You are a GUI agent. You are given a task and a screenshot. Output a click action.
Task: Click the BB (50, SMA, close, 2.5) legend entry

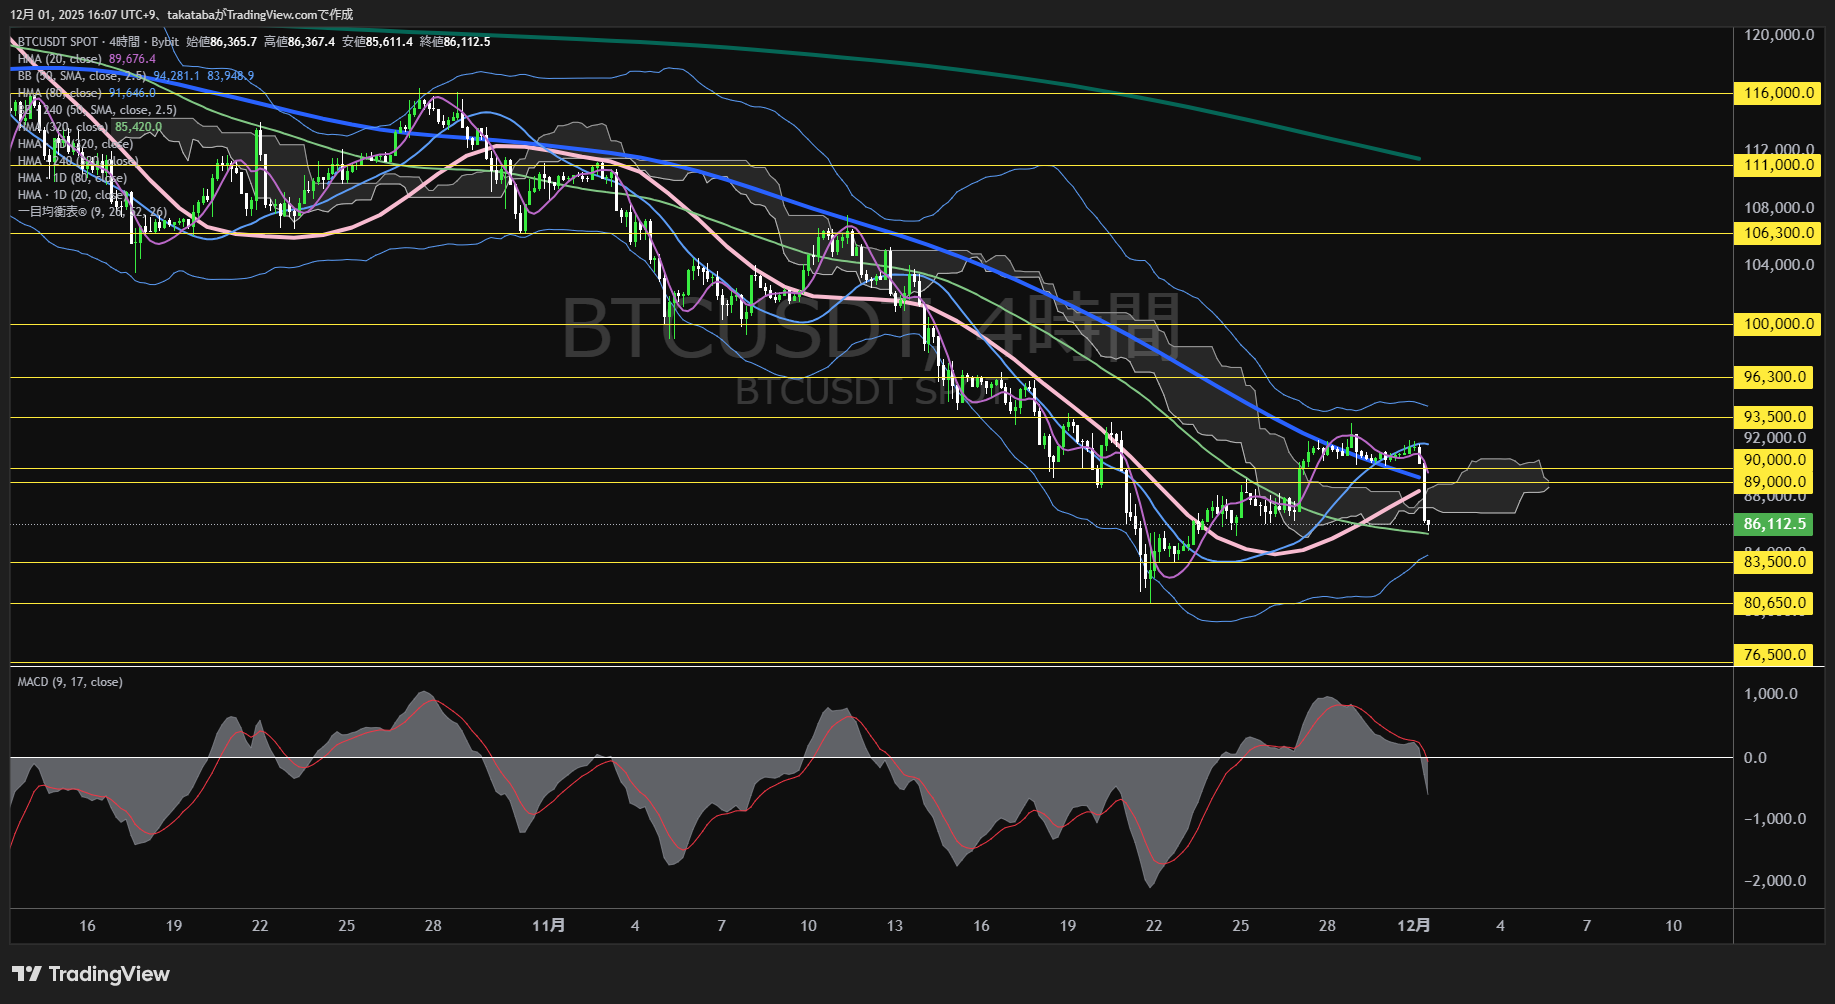tap(80, 75)
